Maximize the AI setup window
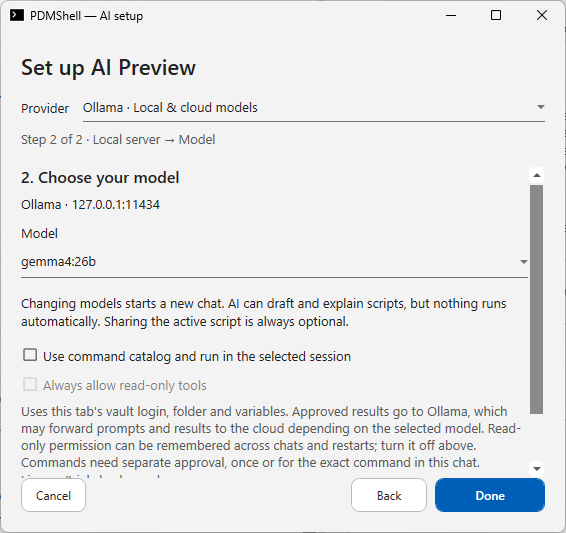566x533 pixels. pyautogui.click(x=496, y=16)
